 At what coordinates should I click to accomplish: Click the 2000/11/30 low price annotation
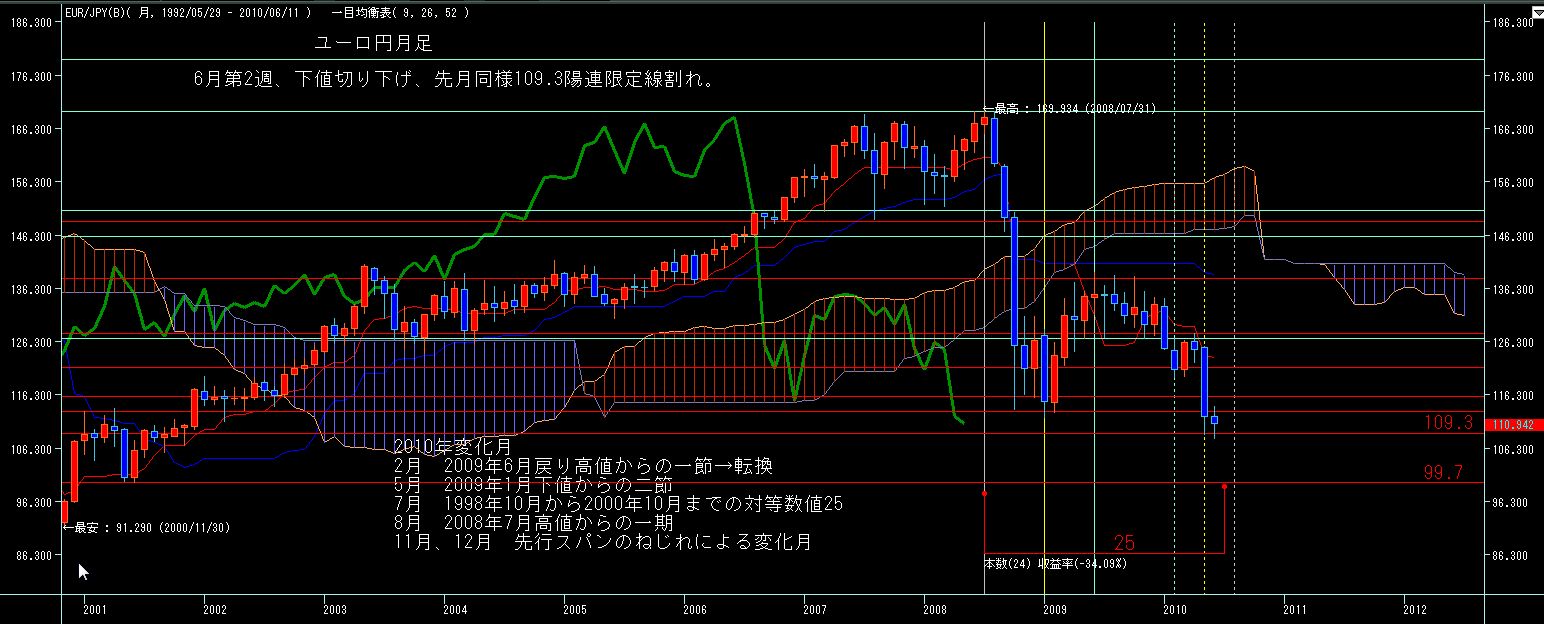coord(147,527)
